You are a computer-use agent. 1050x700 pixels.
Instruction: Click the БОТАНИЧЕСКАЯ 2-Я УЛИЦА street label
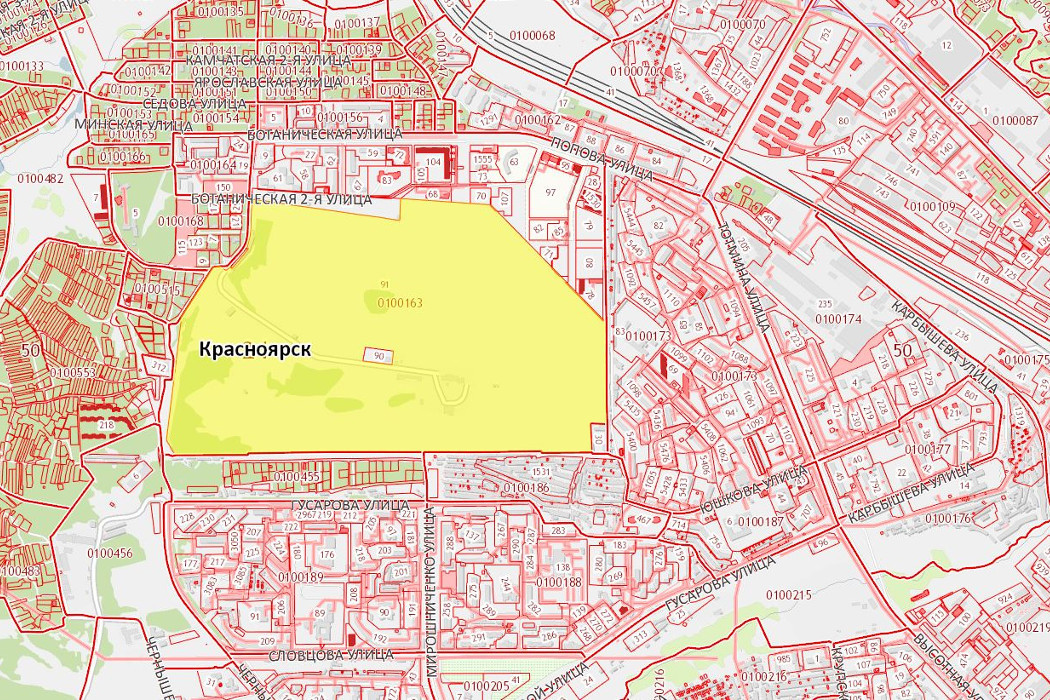(x=281, y=199)
